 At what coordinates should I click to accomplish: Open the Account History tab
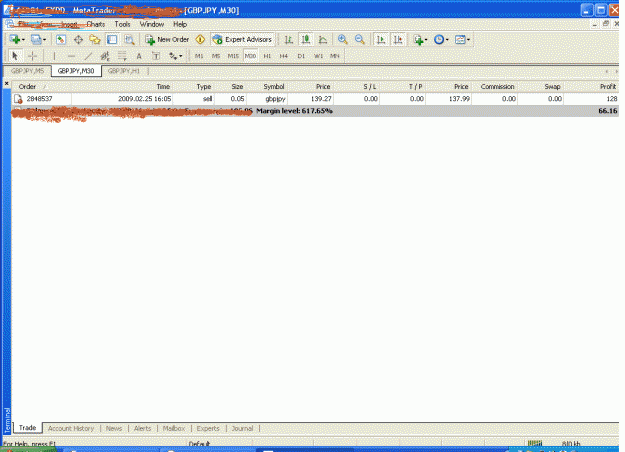click(x=71, y=428)
